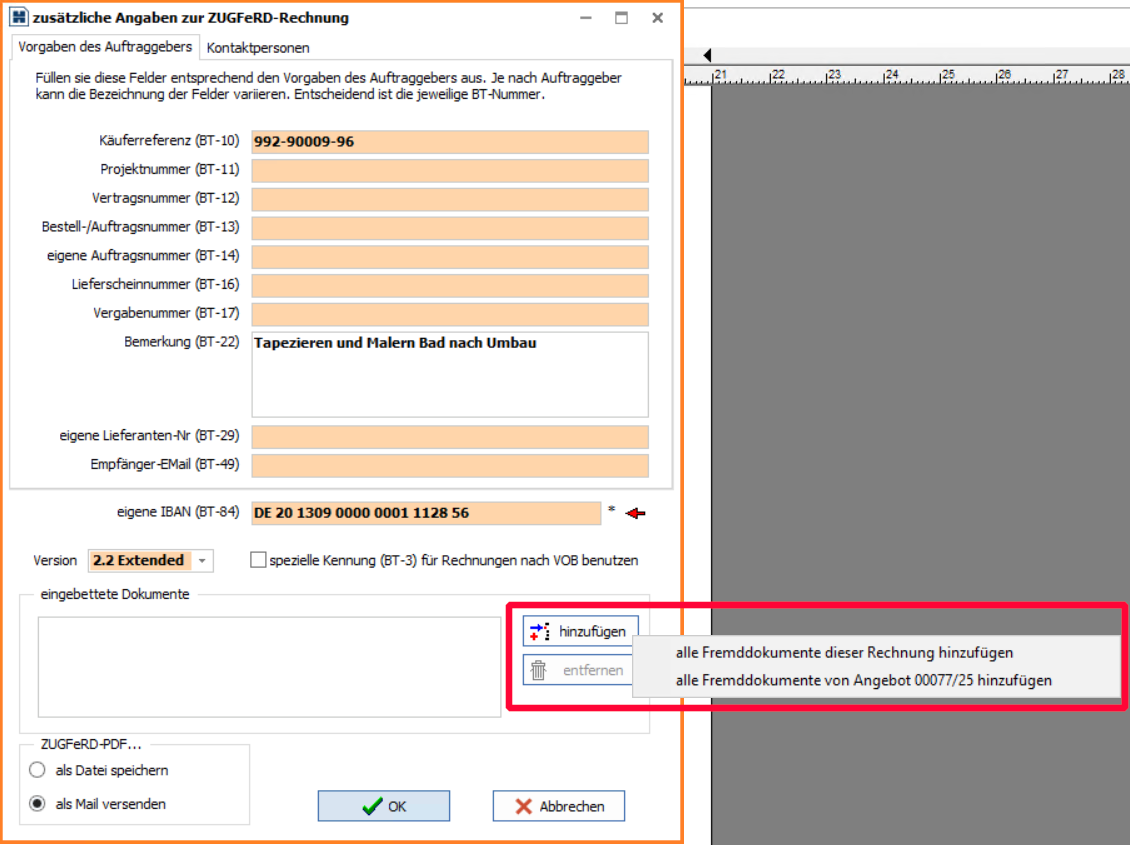Choose add all documents from Angebot 00077/25
Image resolution: width=1130 pixels, height=845 pixels.
[x=863, y=680]
